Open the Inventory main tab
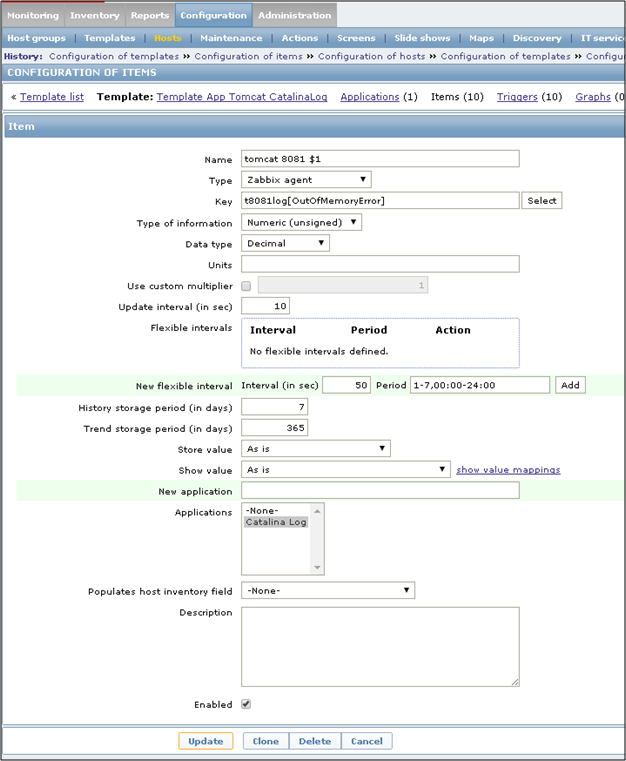Image resolution: width=626 pixels, height=761 pixels. click(95, 15)
